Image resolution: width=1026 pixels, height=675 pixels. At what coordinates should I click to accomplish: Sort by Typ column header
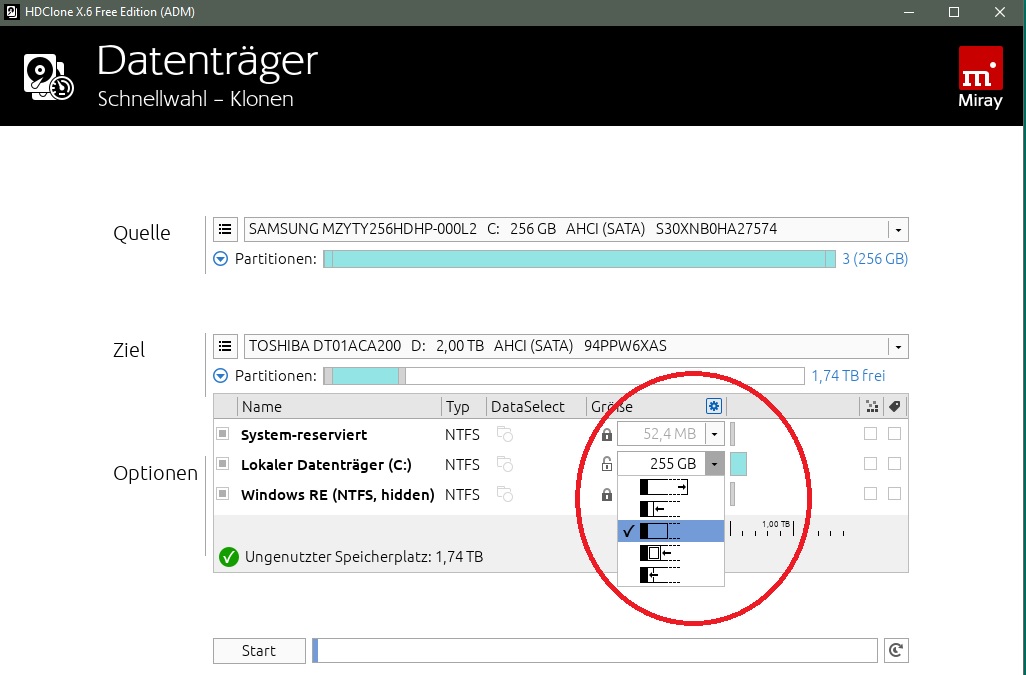coord(464,407)
